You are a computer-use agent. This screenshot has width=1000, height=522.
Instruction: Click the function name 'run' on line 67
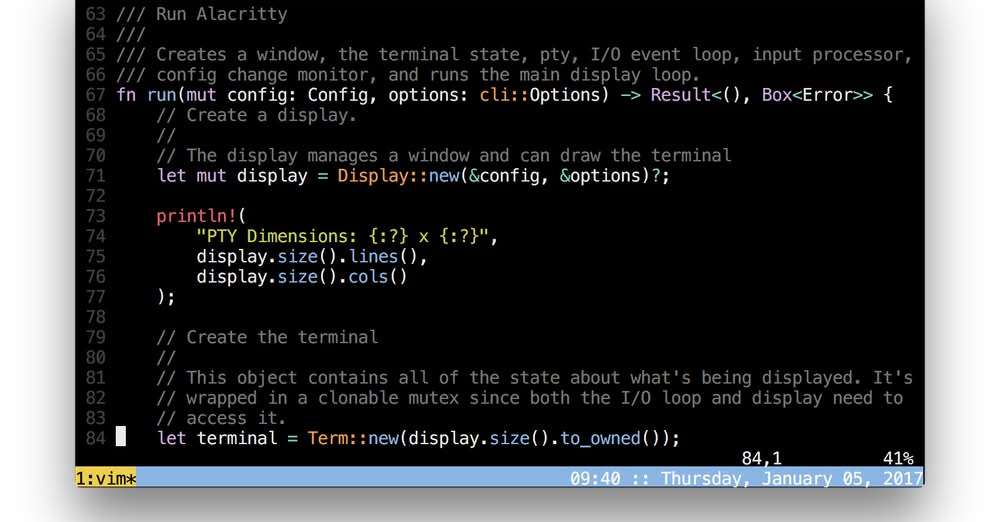click(161, 95)
